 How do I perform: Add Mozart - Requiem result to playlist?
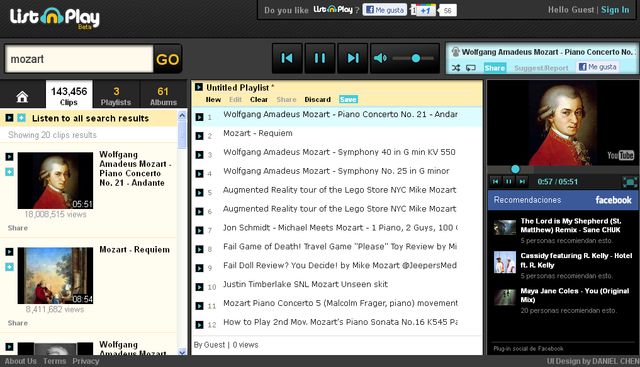[9, 267]
